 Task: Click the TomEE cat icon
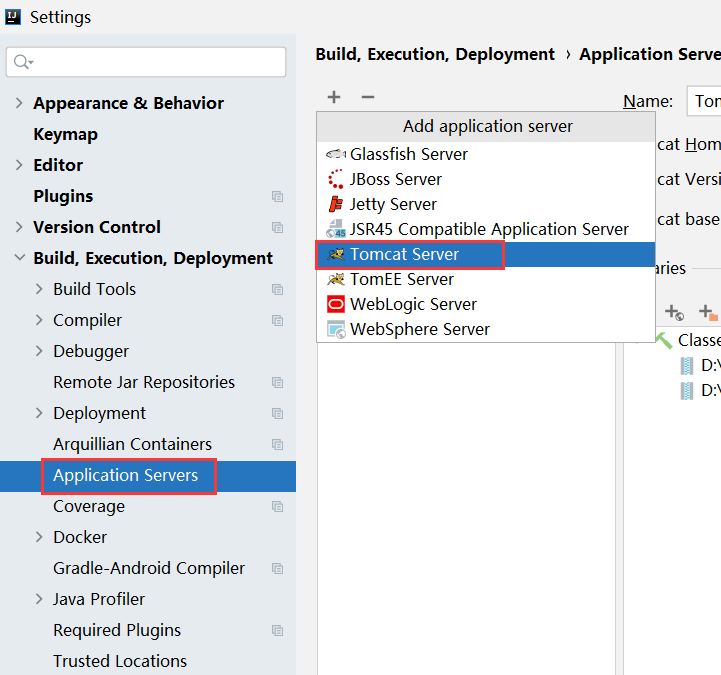tap(336, 279)
